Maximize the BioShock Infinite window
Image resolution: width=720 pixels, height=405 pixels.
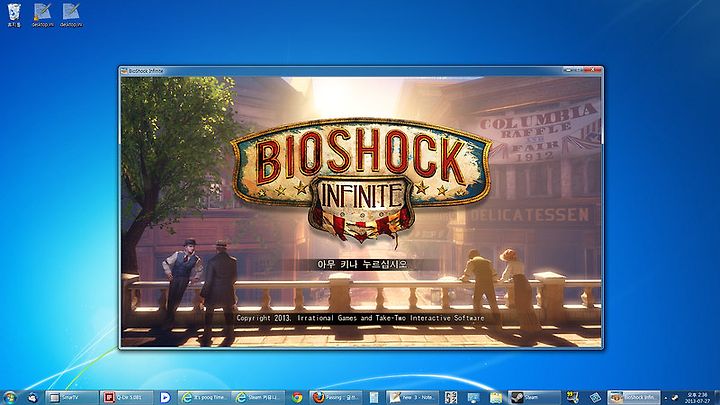click(x=579, y=70)
